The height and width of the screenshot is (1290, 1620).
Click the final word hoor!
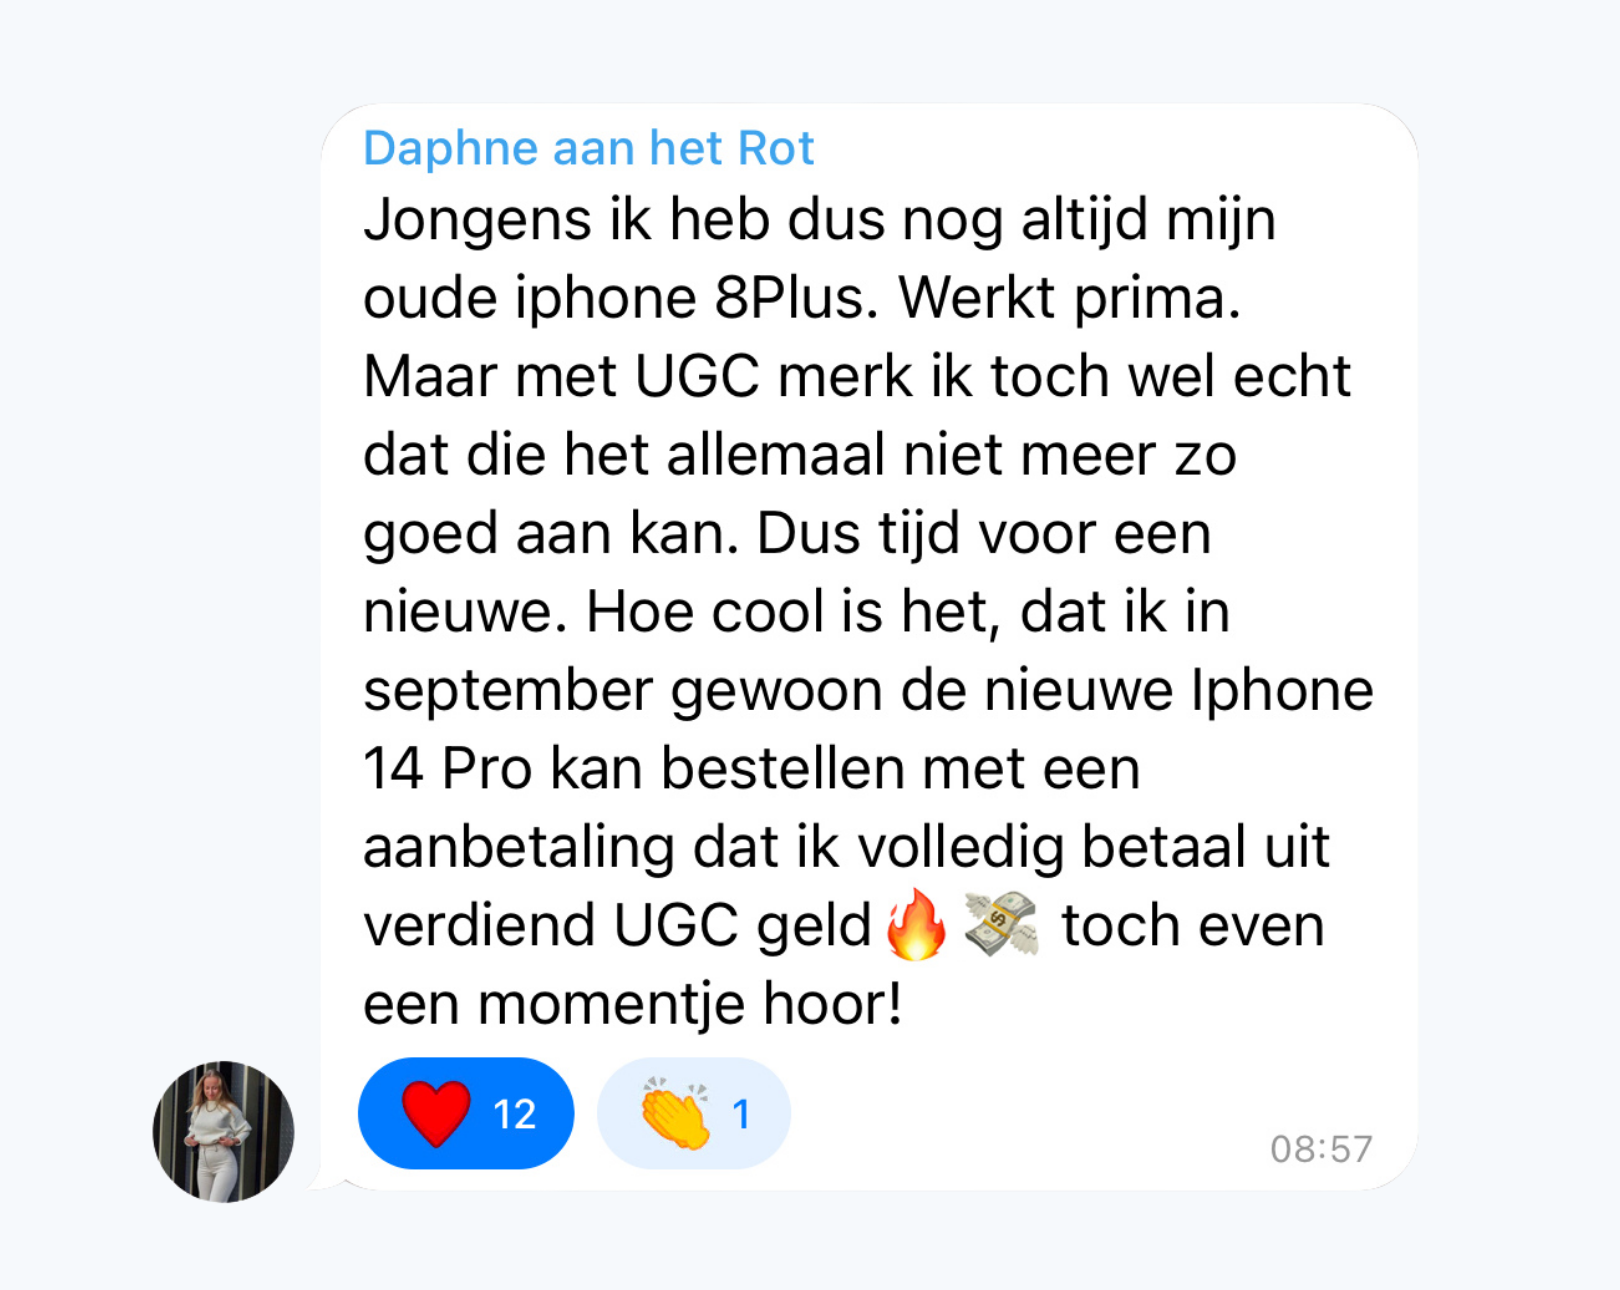coord(832,1004)
